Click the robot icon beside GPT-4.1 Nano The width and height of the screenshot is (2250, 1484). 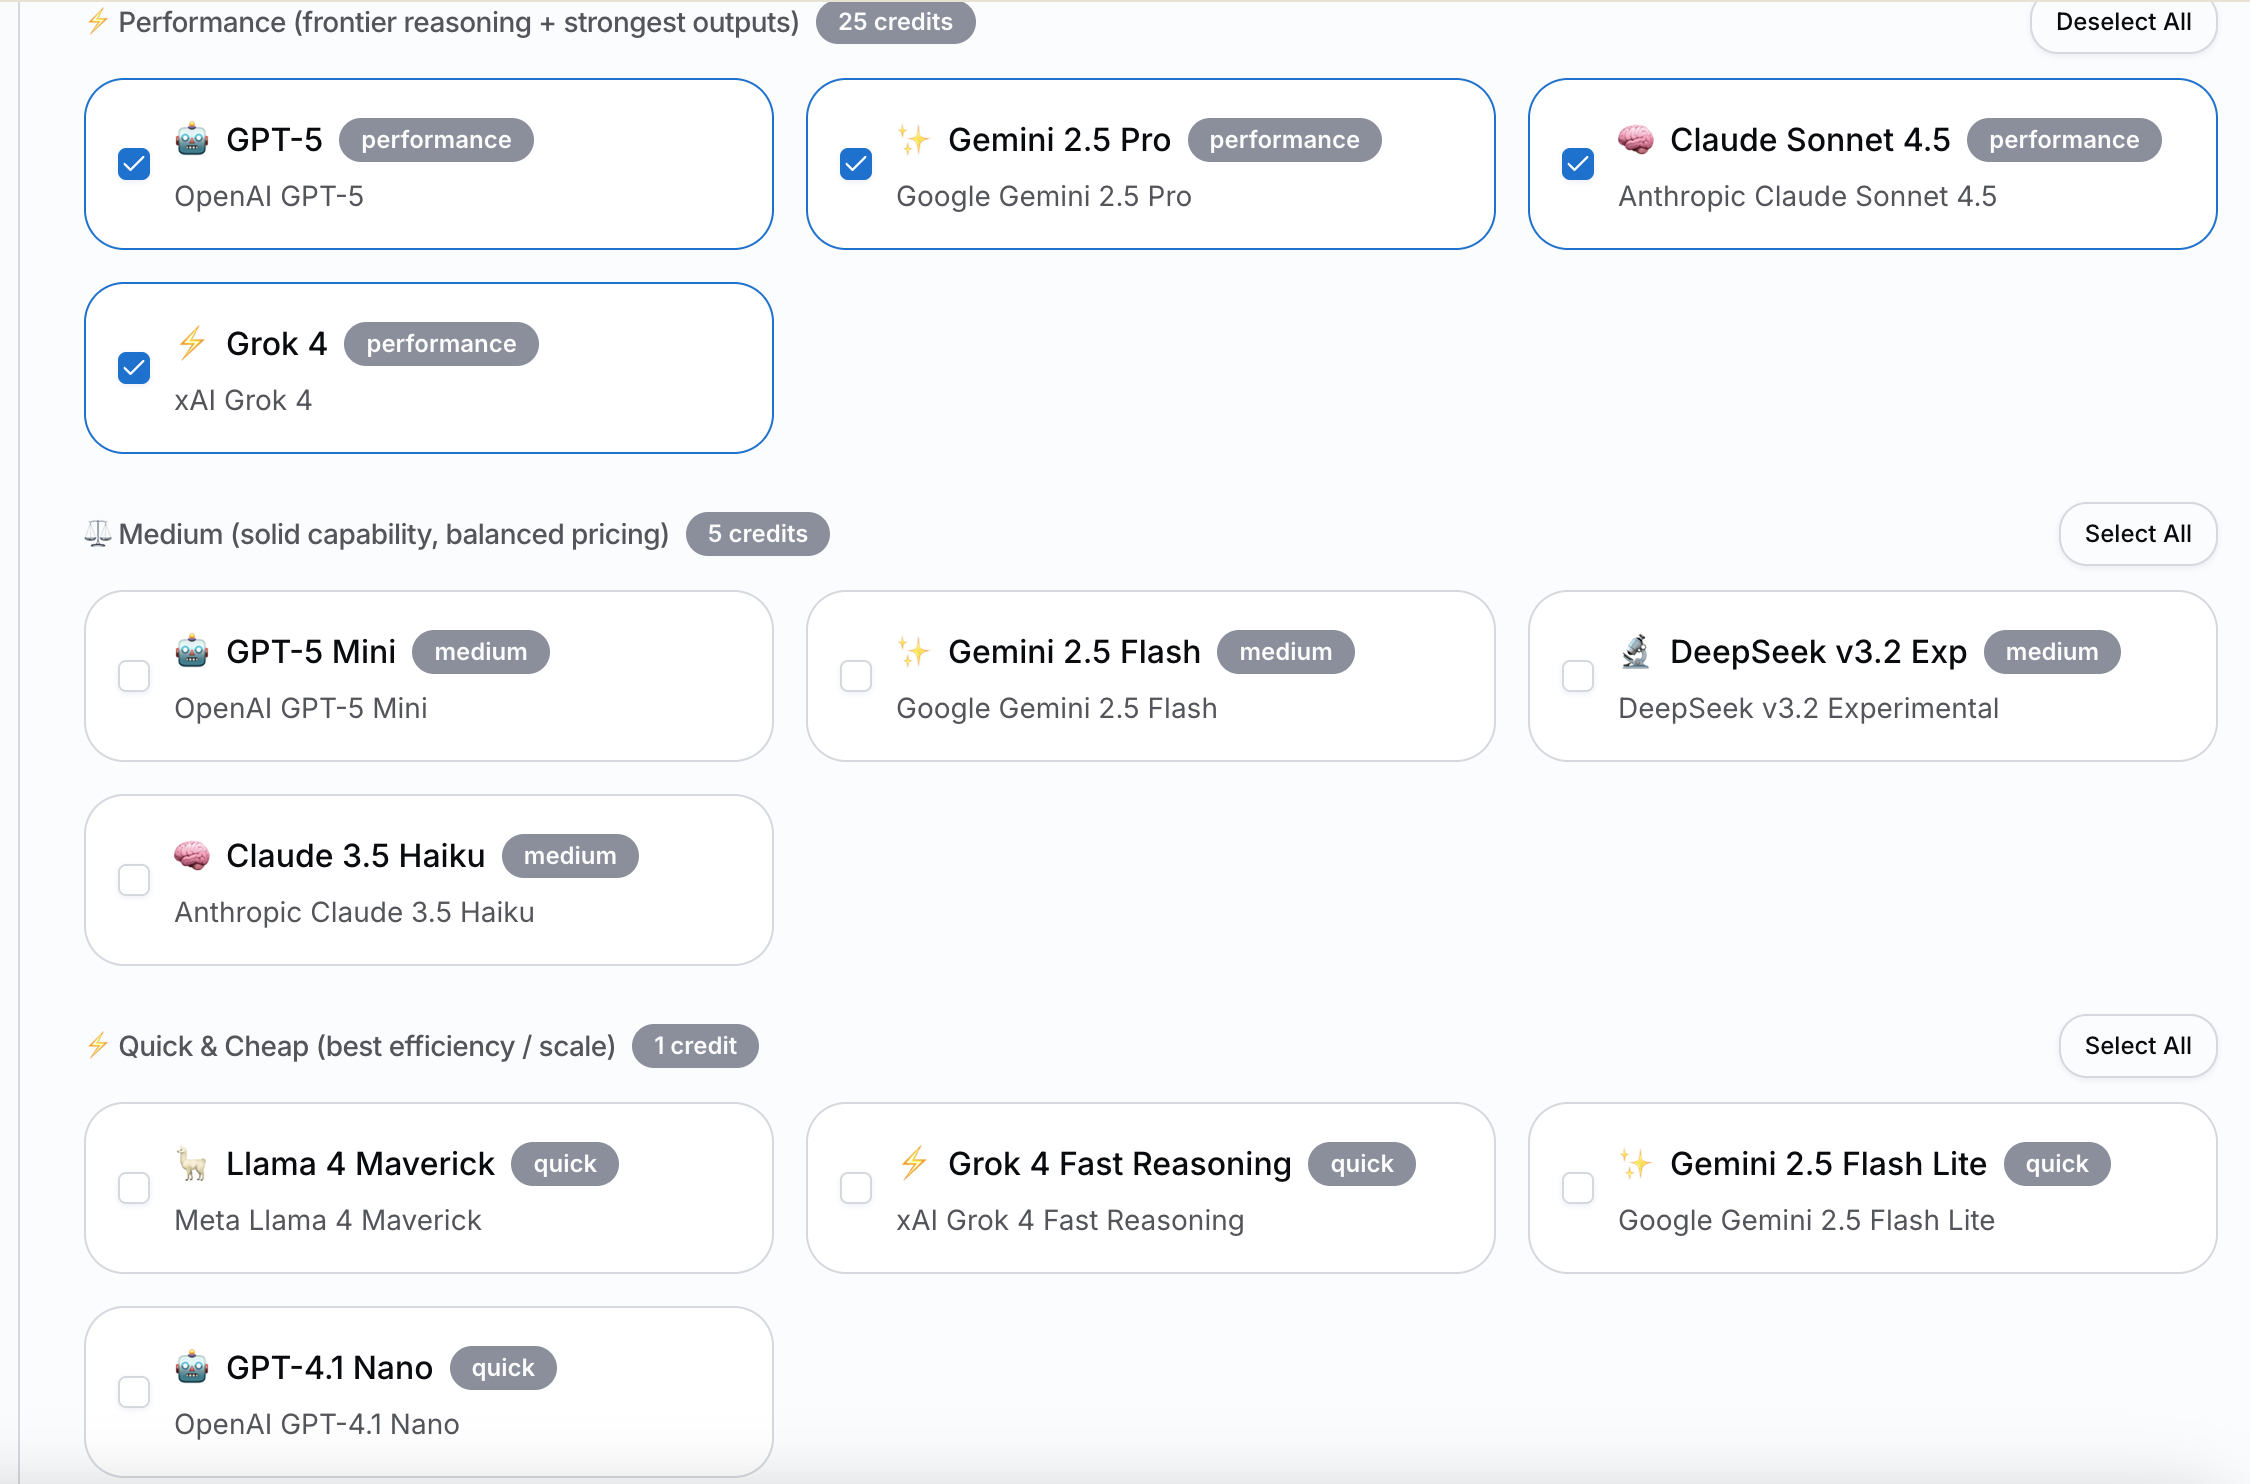[x=191, y=1367]
